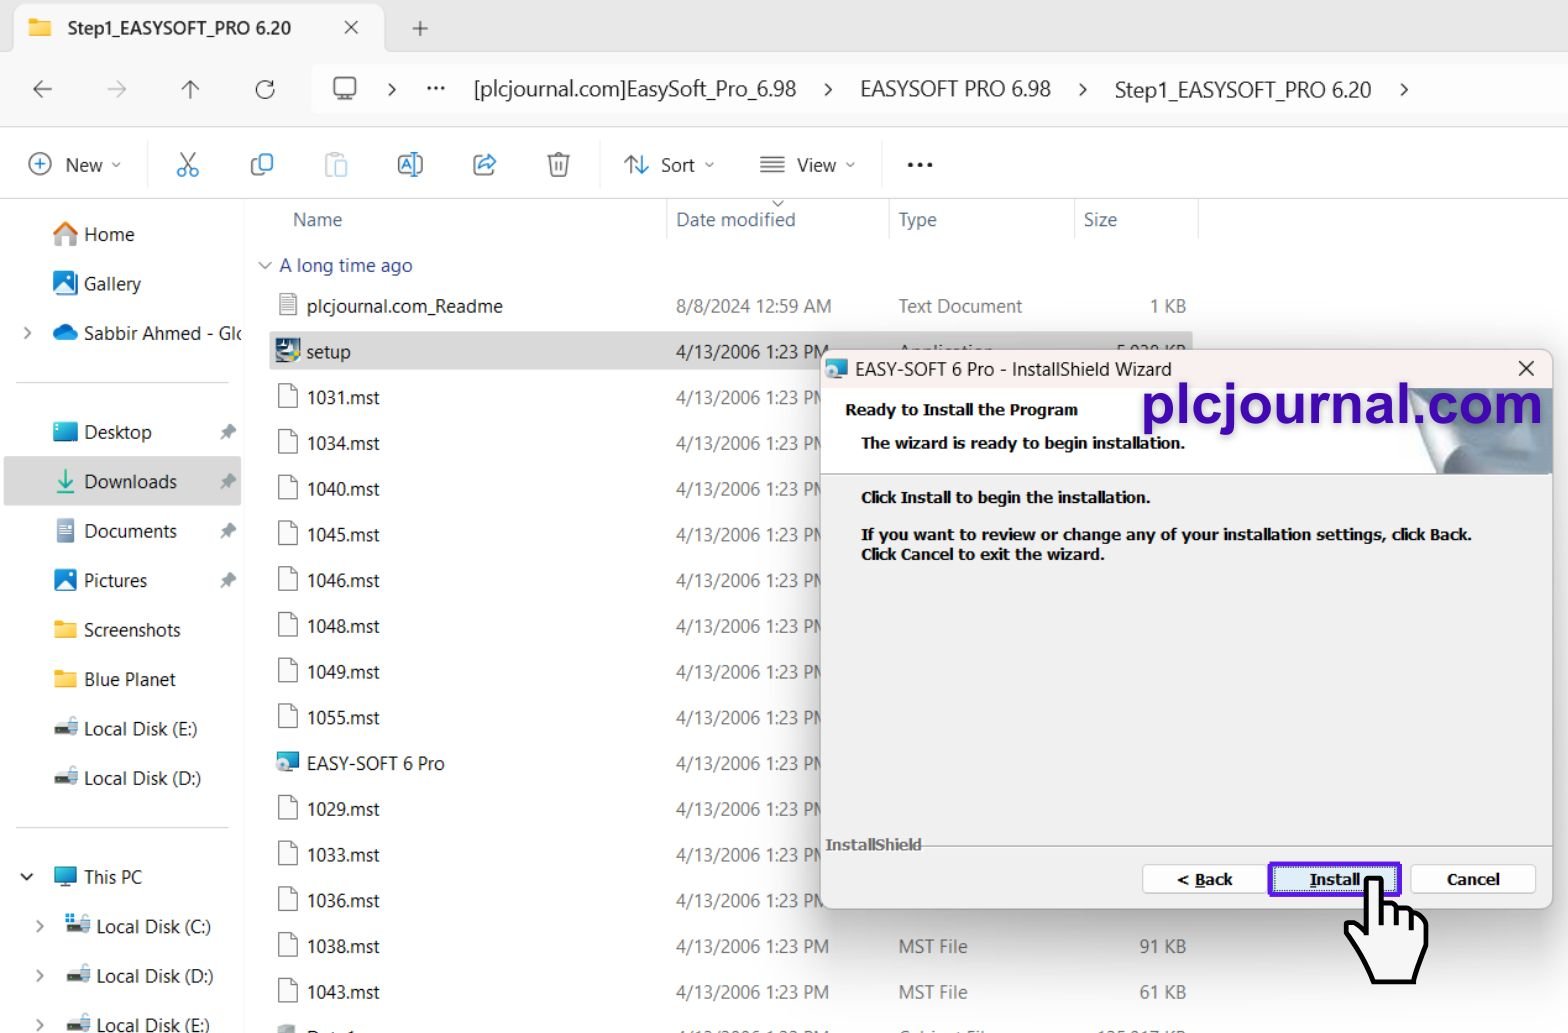
Task: Click the Install button in the wizard
Action: coord(1334,879)
